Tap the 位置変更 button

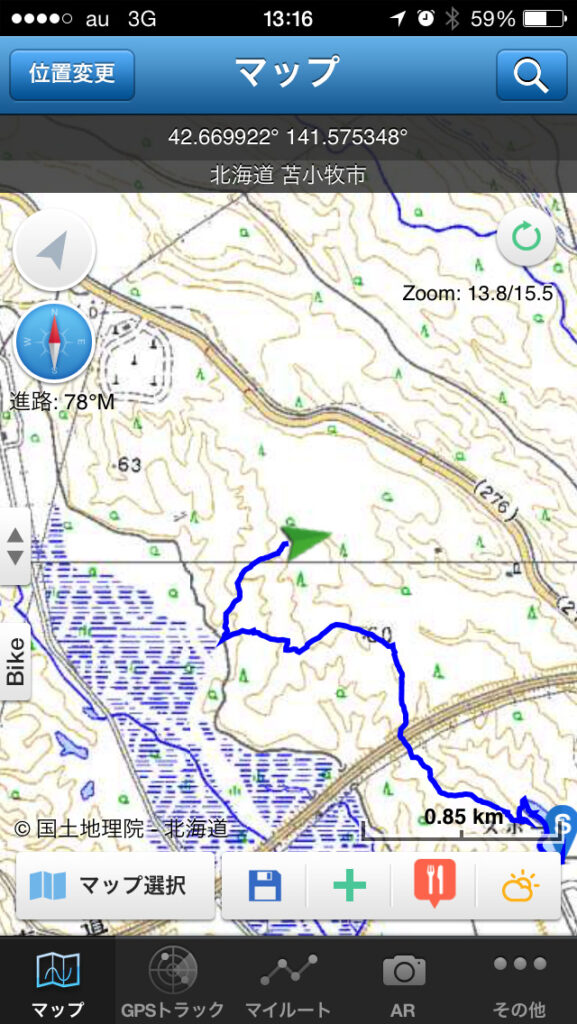72,74
